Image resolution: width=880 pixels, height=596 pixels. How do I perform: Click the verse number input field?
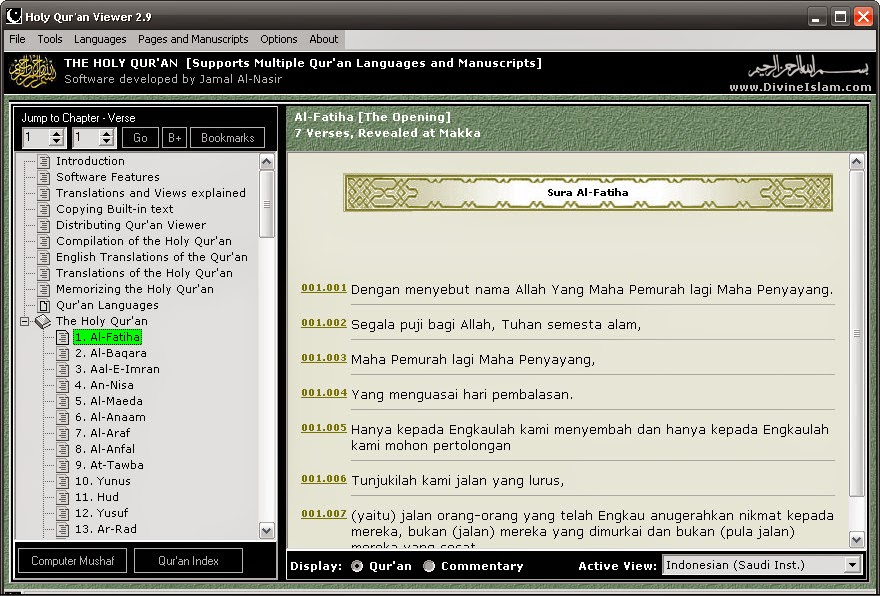[x=86, y=138]
